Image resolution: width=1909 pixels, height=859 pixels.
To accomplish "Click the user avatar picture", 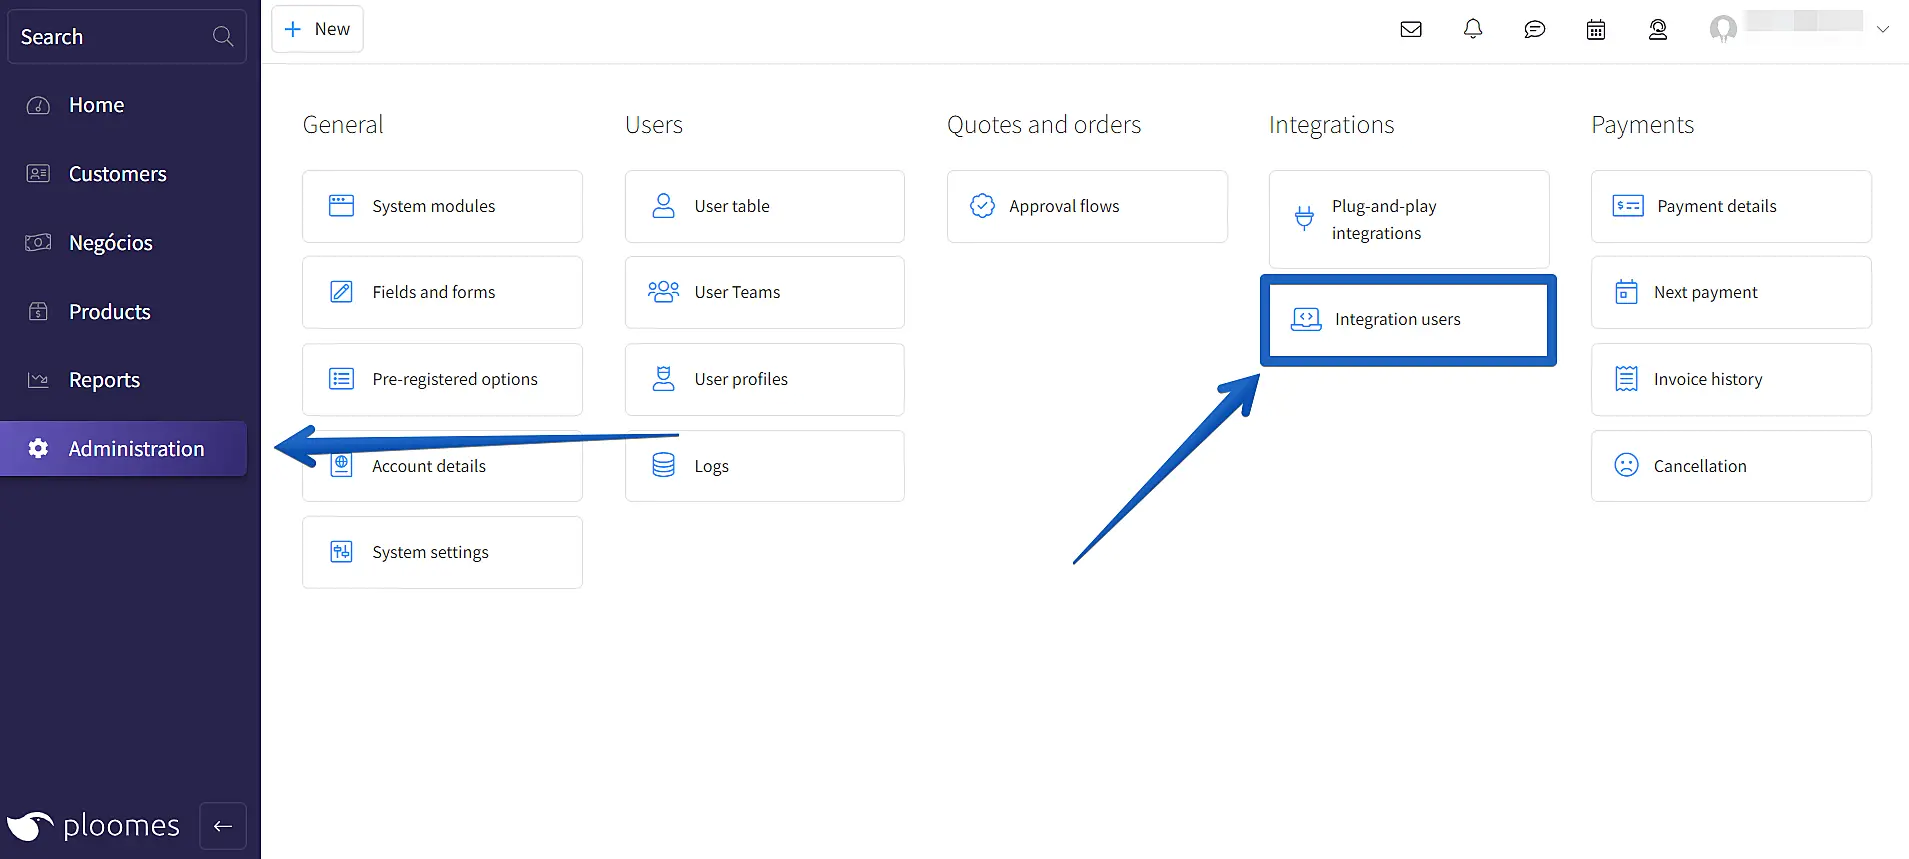I will [x=1723, y=29].
